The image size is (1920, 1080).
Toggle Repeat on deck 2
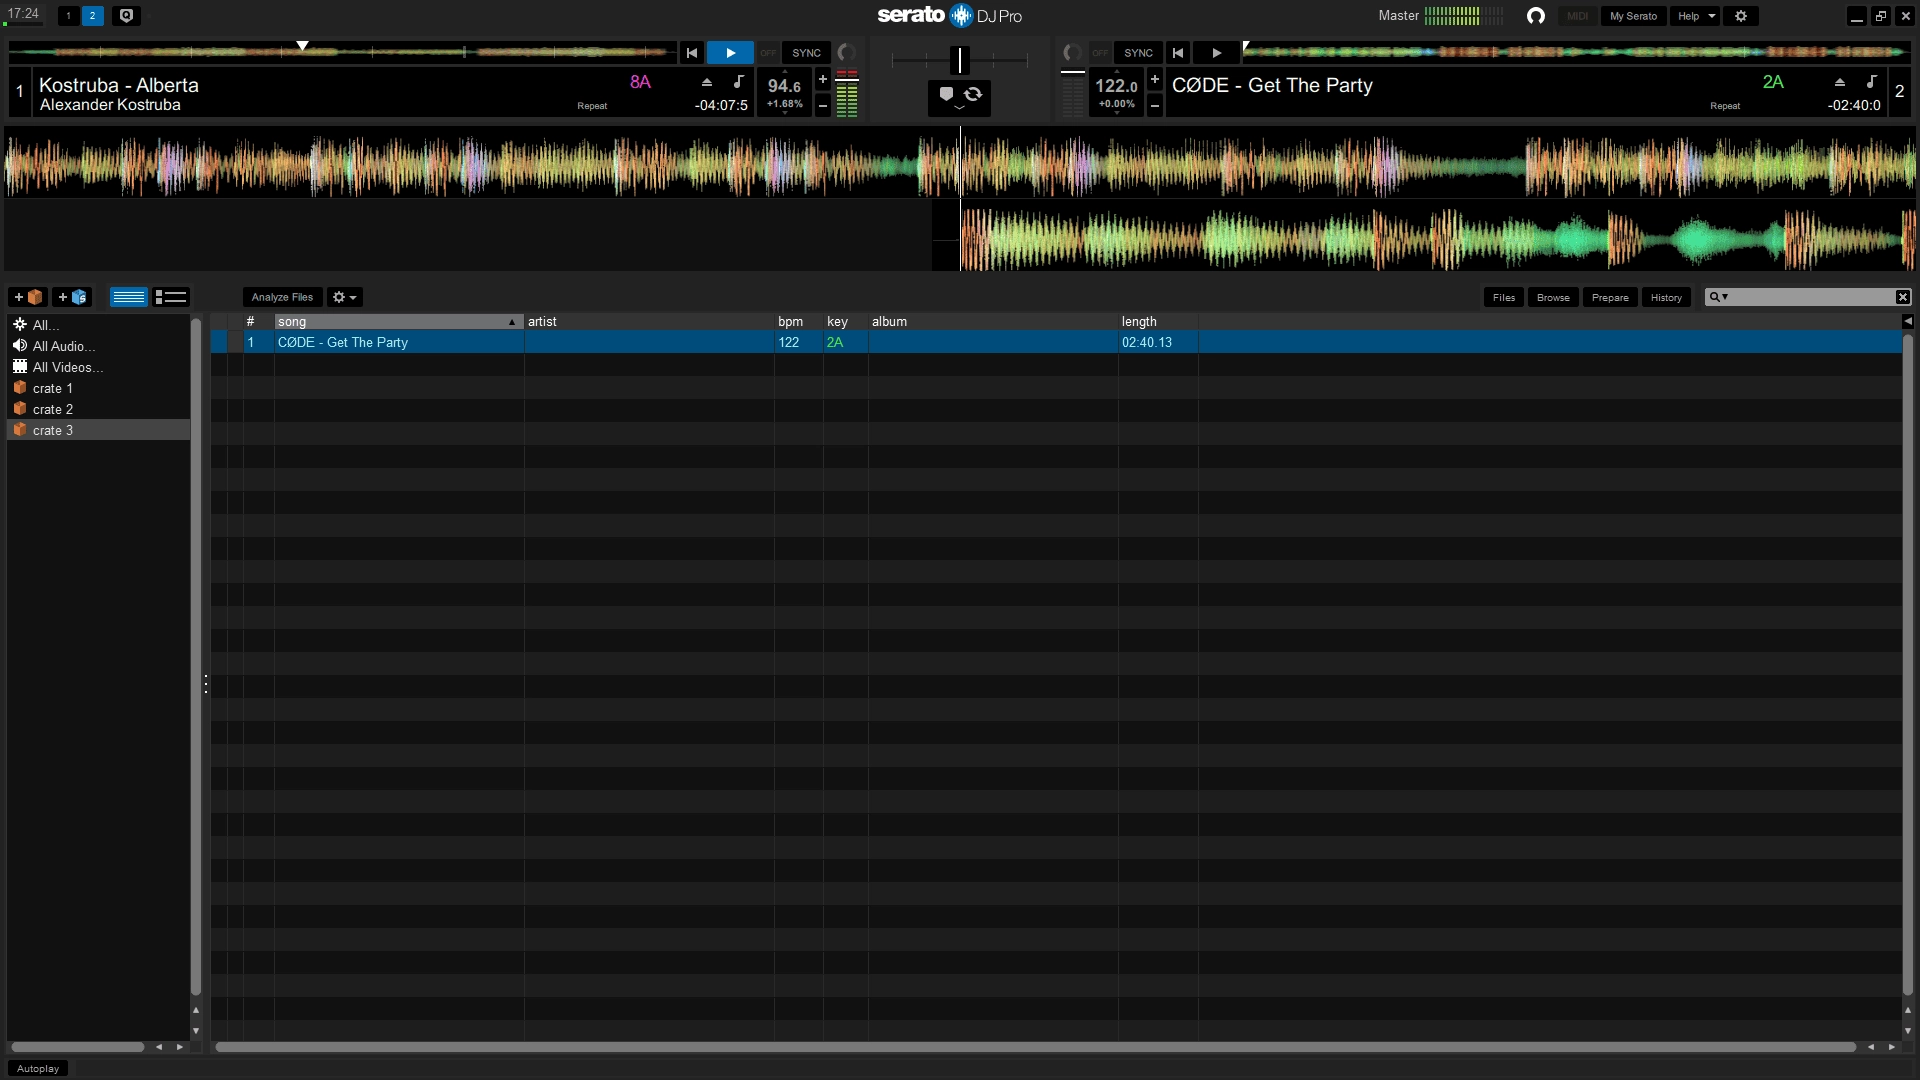pyautogui.click(x=1725, y=106)
